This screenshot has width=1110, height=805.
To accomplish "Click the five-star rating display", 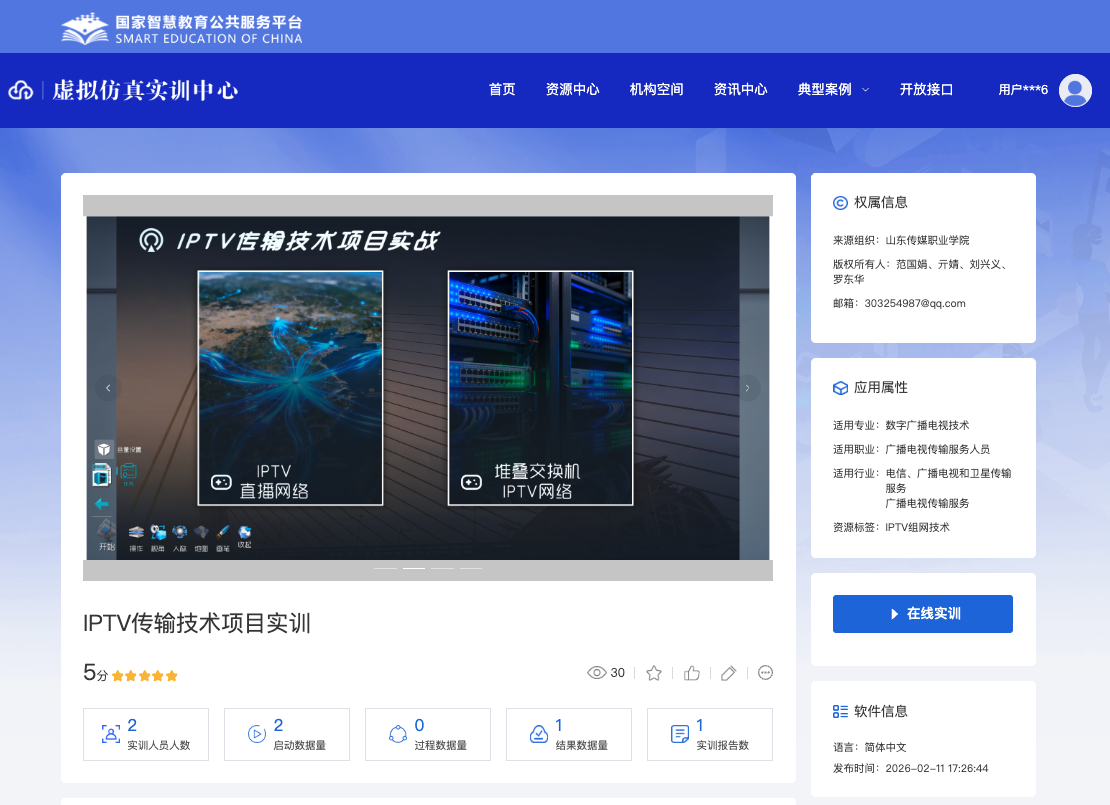I will pyautogui.click(x=145, y=676).
